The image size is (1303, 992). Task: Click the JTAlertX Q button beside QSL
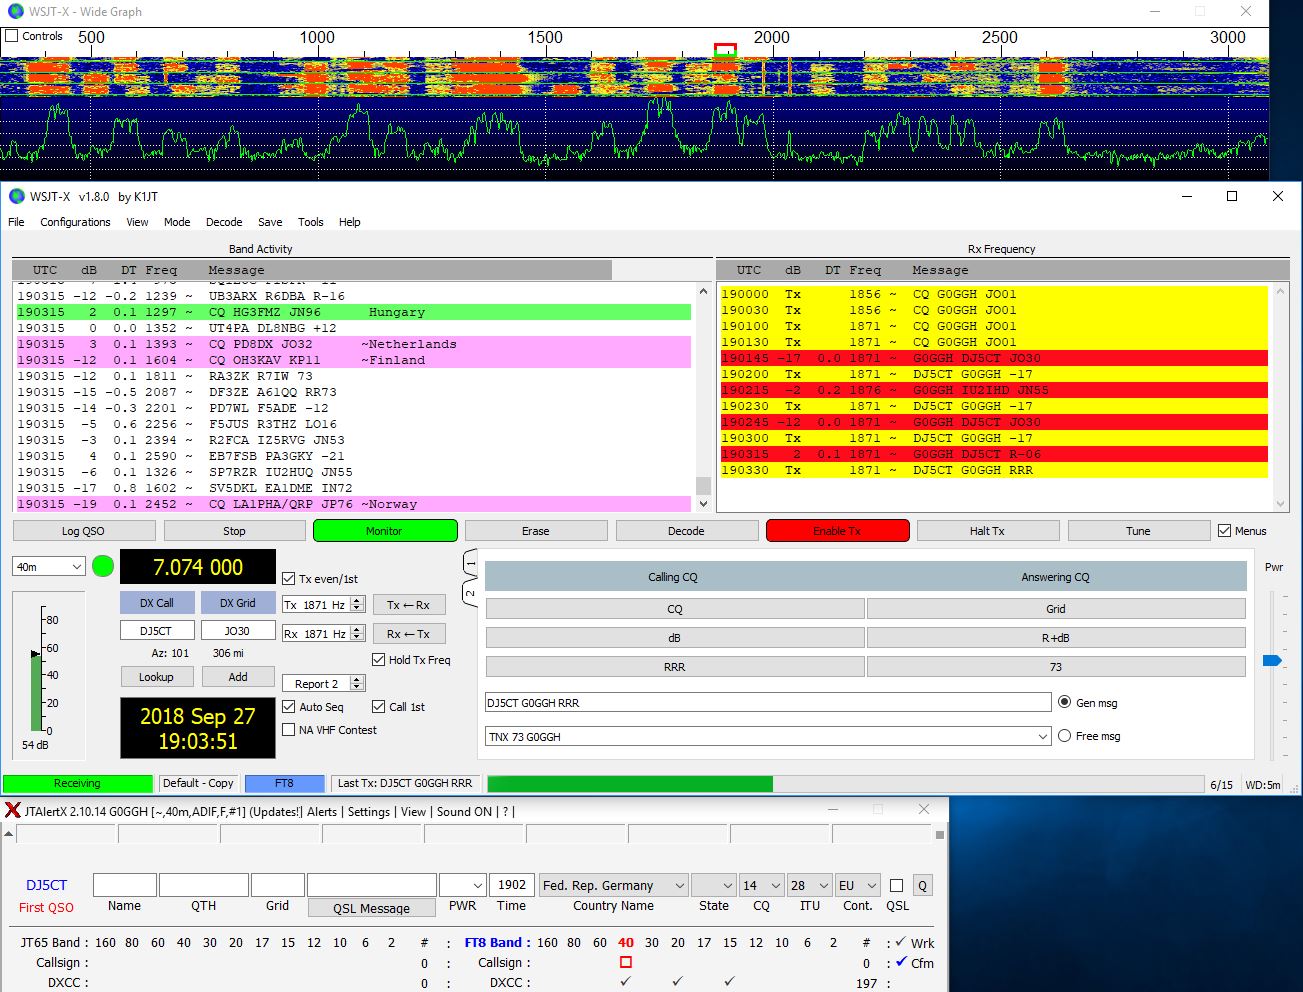(922, 885)
